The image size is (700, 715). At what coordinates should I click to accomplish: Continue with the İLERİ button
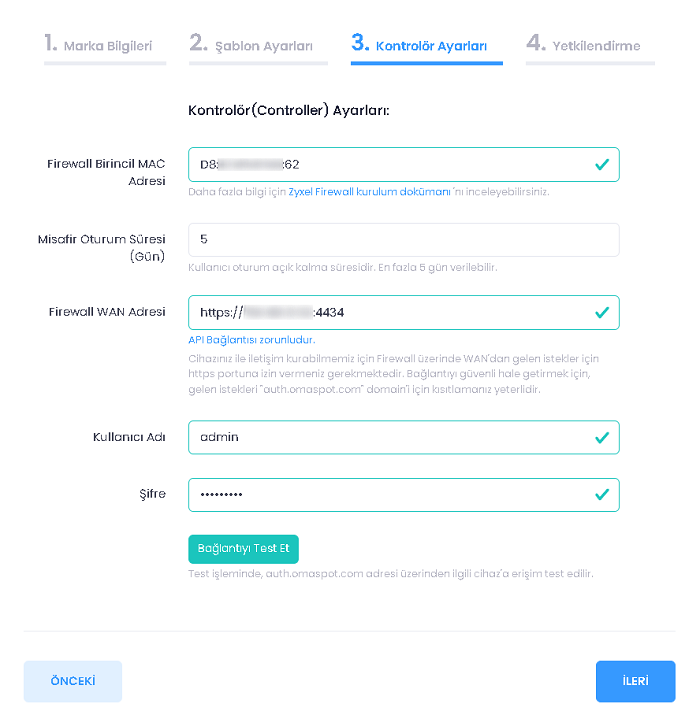pos(635,681)
